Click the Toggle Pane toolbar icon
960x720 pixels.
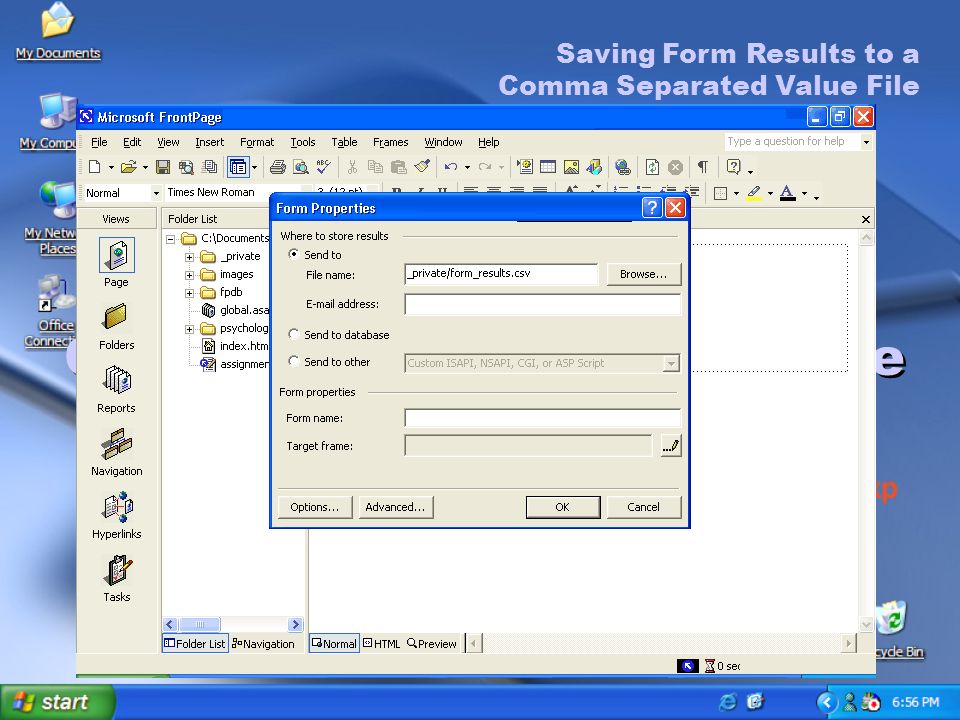pyautogui.click(x=238, y=167)
